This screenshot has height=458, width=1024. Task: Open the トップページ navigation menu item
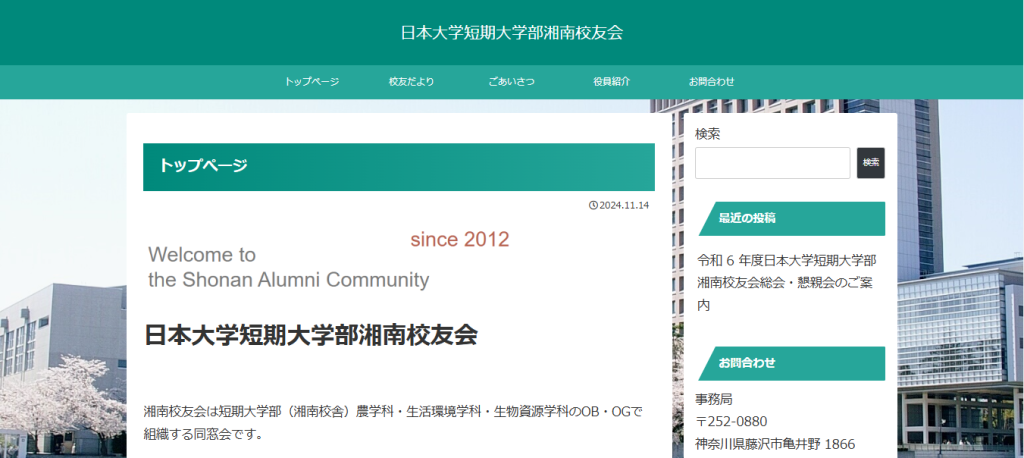[x=312, y=82]
